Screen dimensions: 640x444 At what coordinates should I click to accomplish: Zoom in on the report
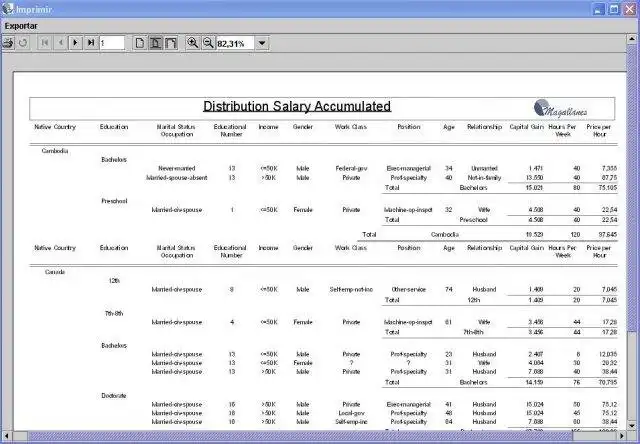coord(193,43)
